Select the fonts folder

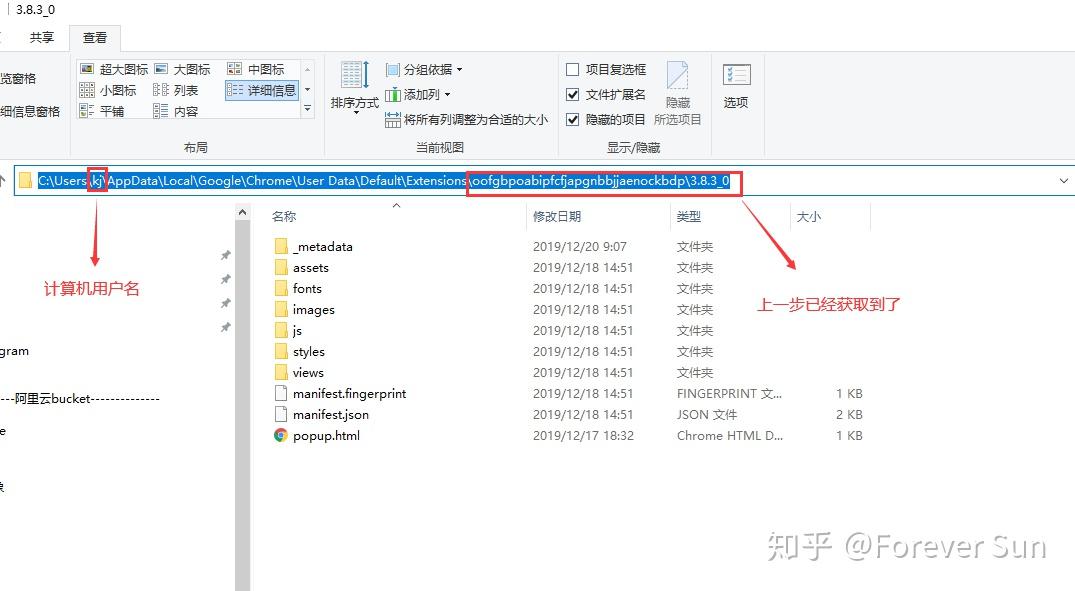[x=298, y=289]
